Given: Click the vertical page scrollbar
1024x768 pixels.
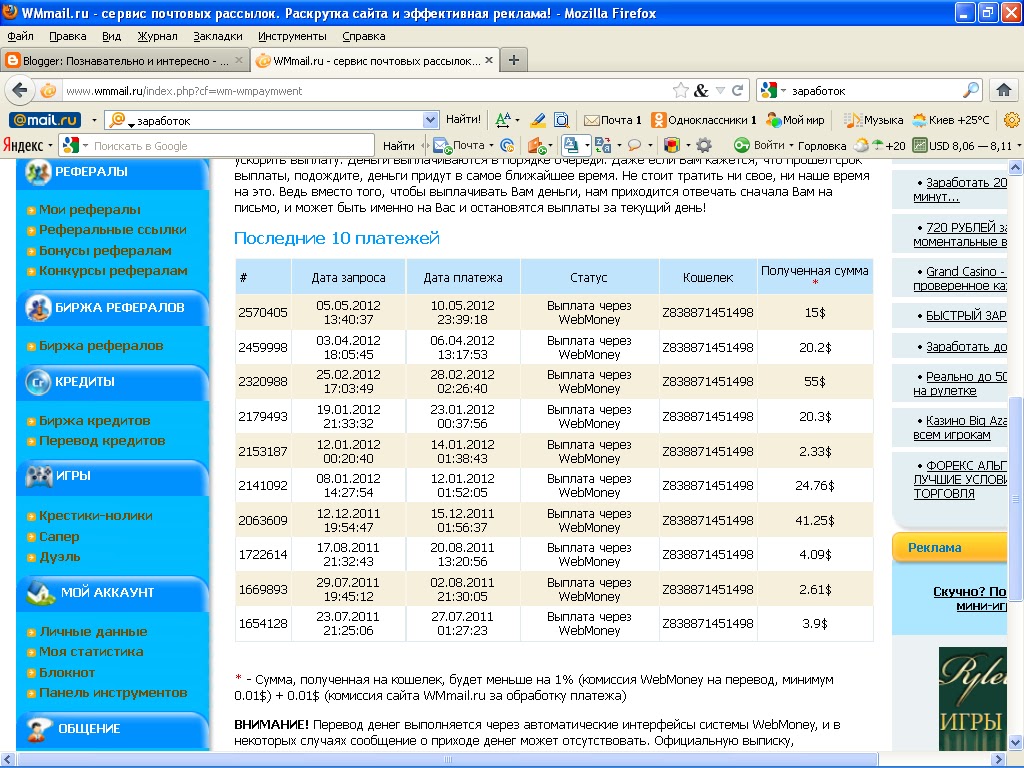Looking at the screenshot, I should [1016, 457].
